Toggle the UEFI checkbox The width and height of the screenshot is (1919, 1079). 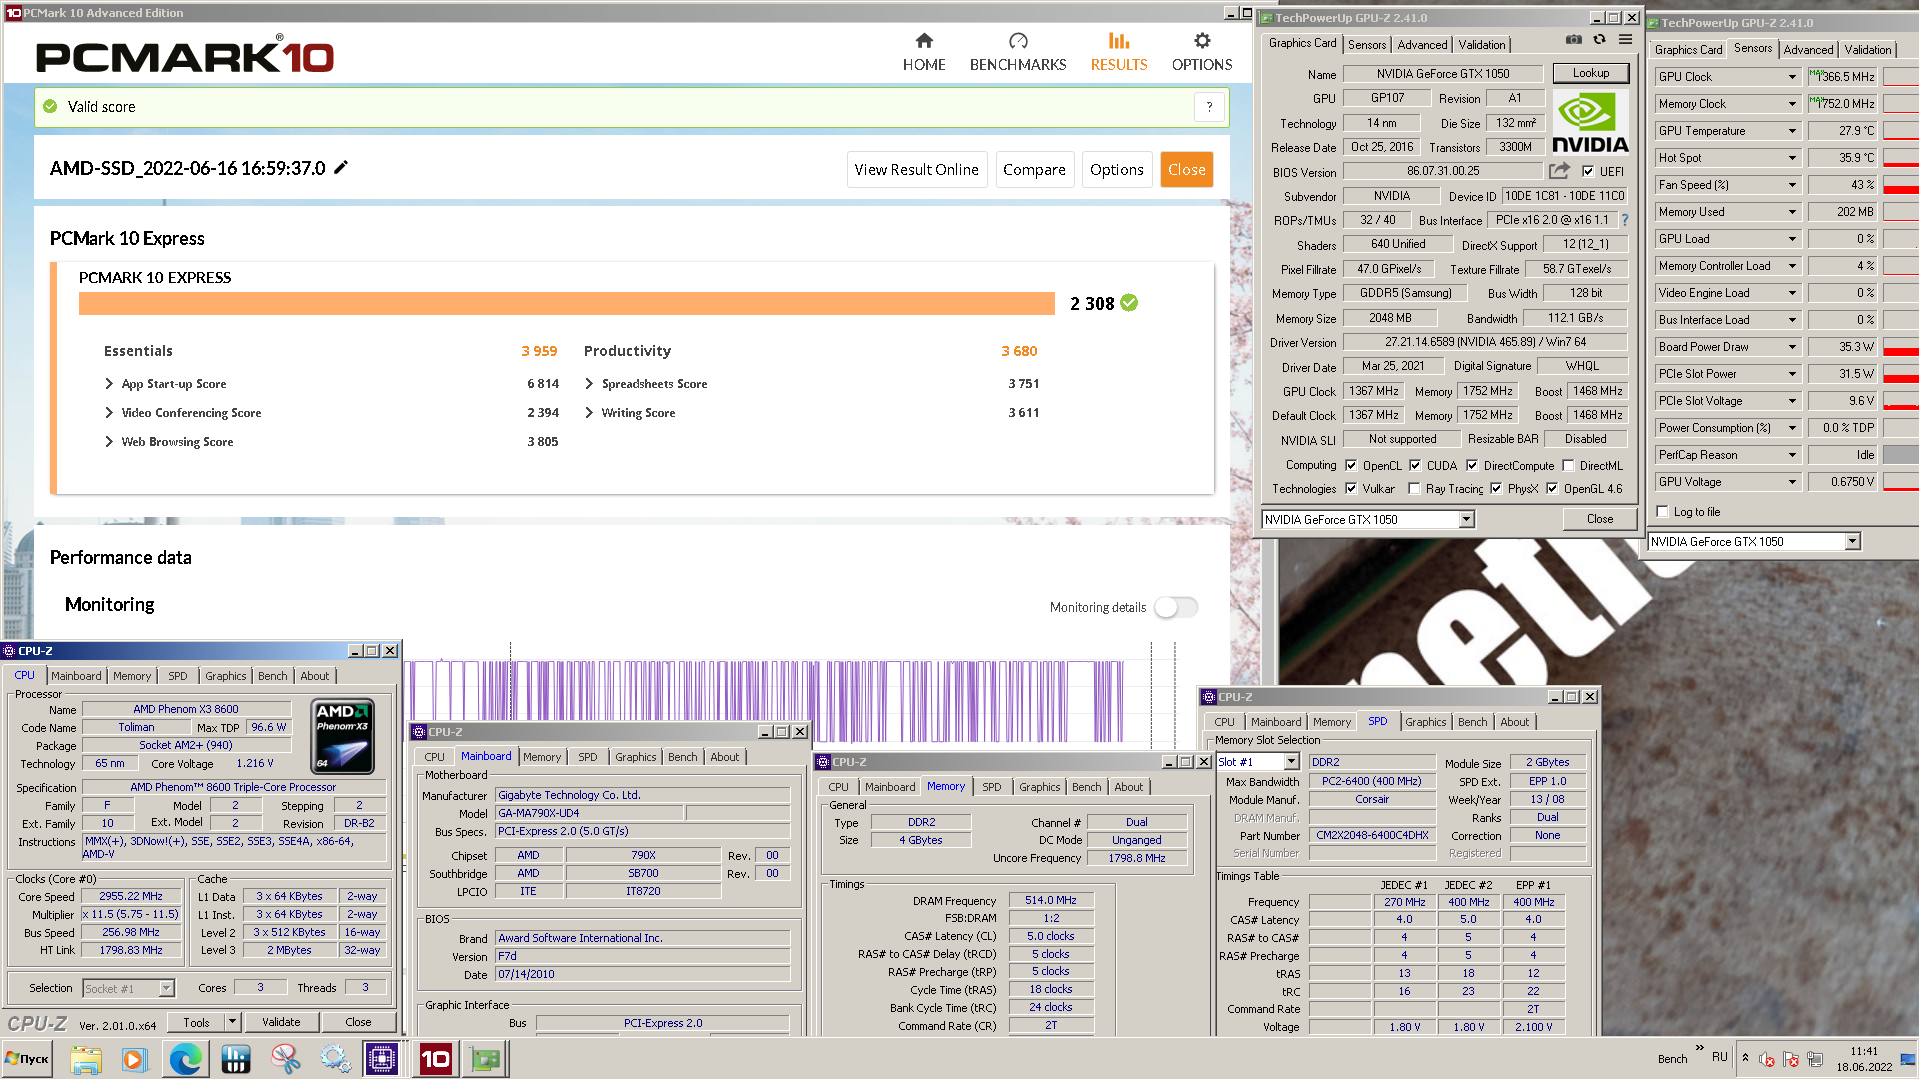(x=1588, y=172)
